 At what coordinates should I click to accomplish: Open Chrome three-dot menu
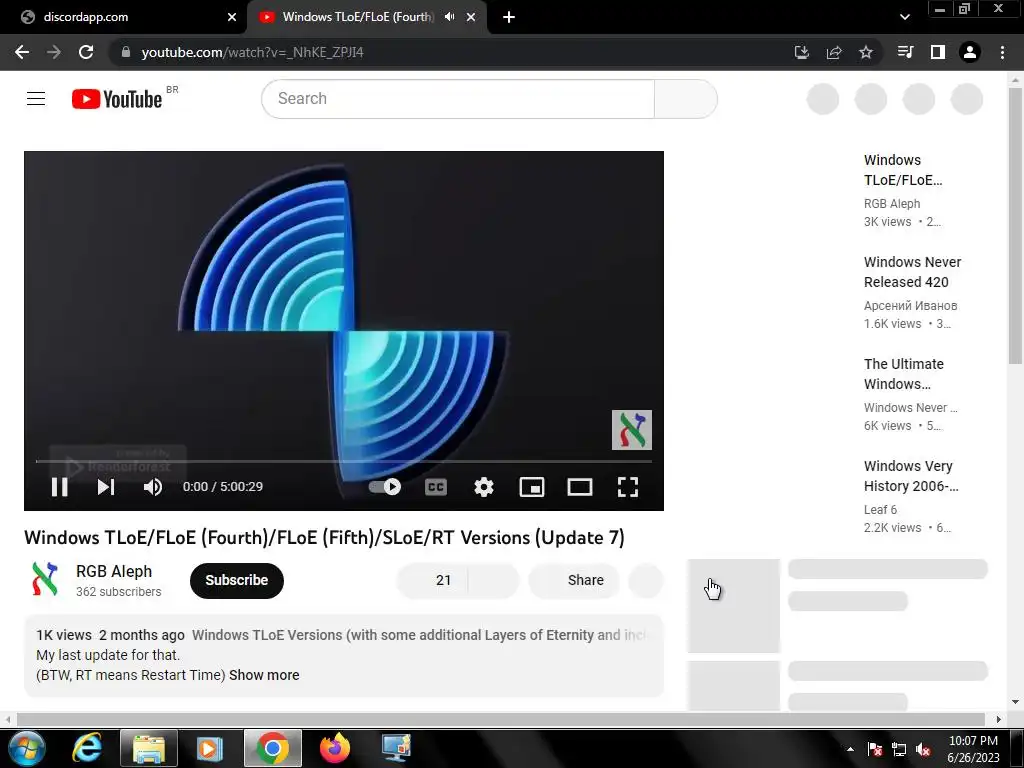[x=1002, y=52]
